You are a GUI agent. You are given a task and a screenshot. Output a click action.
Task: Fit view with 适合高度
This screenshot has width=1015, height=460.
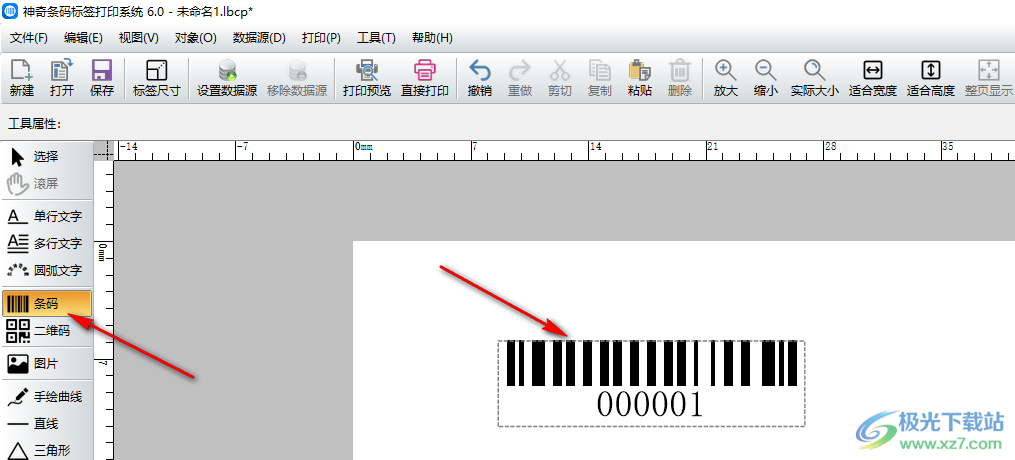click(931, 78)
